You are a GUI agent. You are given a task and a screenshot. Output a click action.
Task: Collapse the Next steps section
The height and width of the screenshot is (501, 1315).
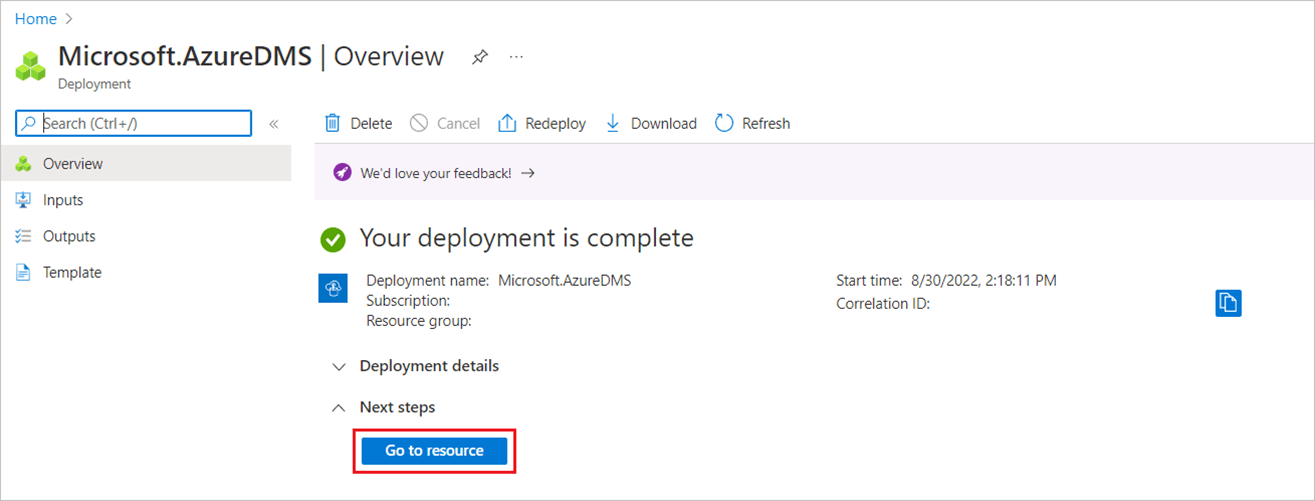coord(339,408)
